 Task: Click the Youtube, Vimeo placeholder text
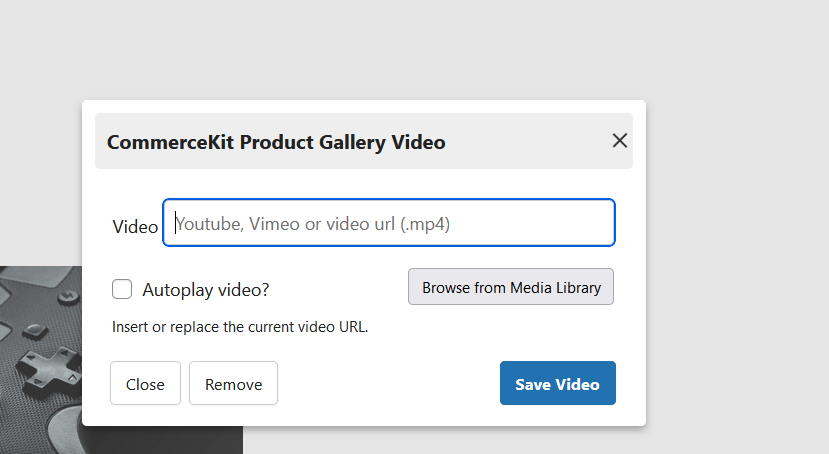click(x=313, y=224)
